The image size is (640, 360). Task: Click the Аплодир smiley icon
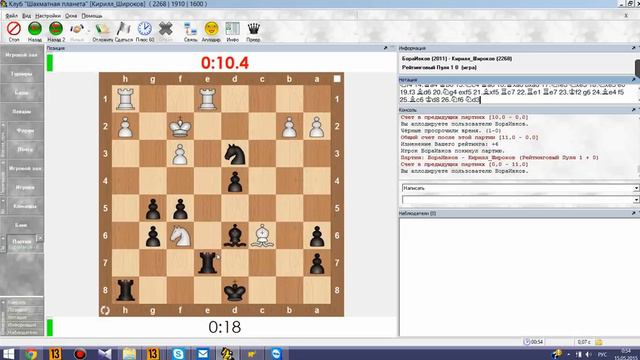(x=211, y=29)
